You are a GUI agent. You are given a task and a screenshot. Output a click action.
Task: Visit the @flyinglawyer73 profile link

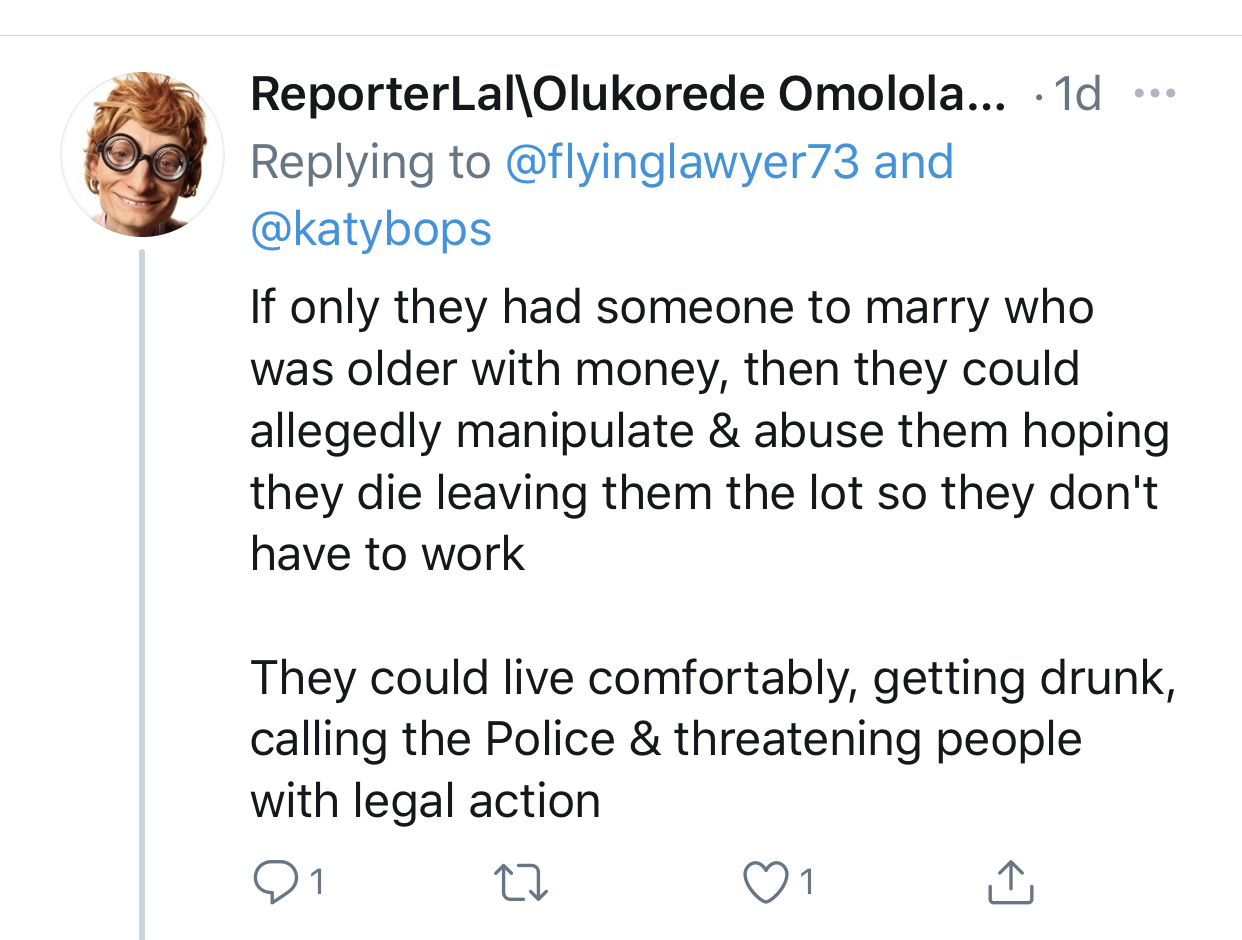point(684,162)
